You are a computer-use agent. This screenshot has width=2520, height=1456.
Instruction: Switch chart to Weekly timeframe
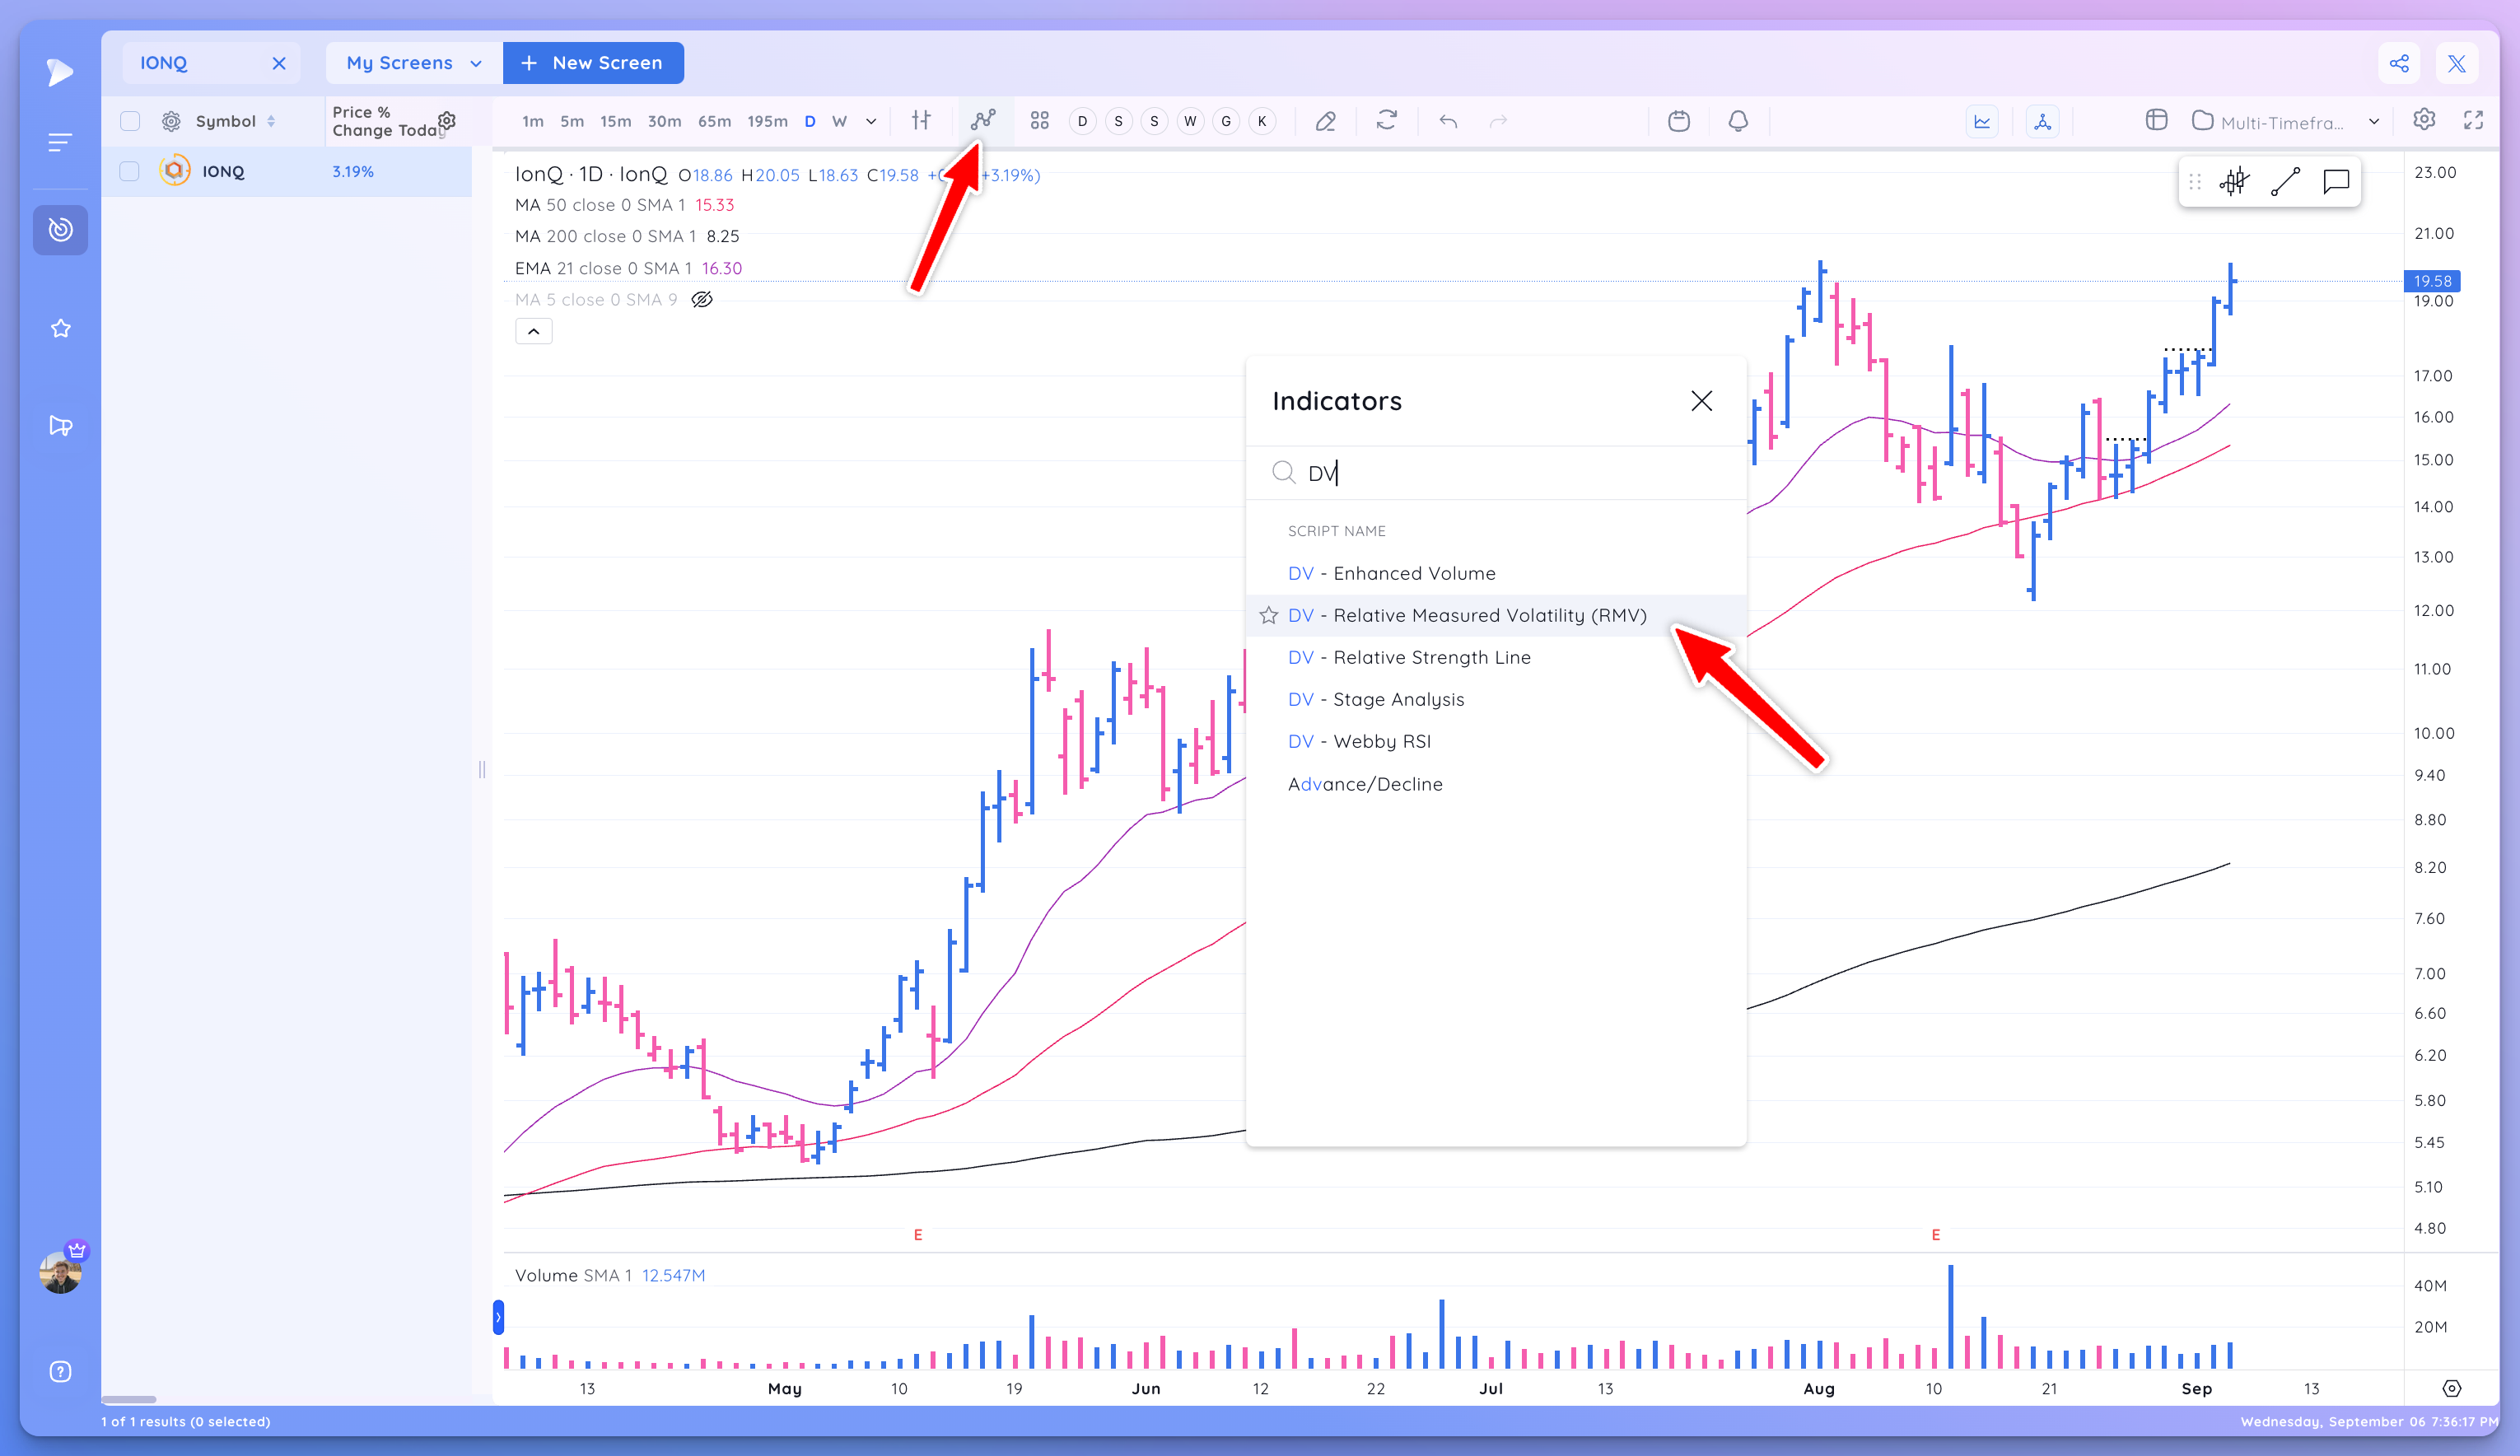click(839, 120)
